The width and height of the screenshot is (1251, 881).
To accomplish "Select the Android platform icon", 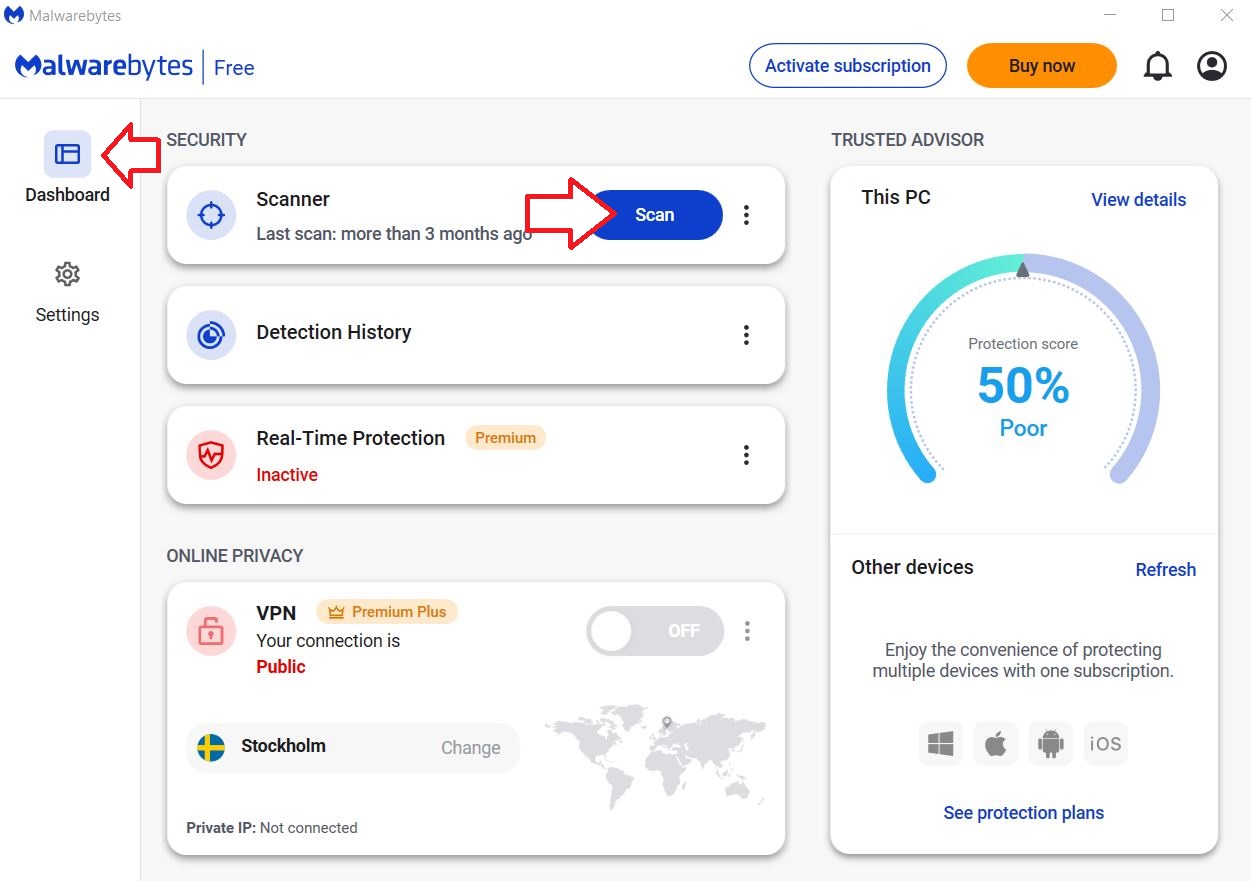I will click(x=1050, y=744).
